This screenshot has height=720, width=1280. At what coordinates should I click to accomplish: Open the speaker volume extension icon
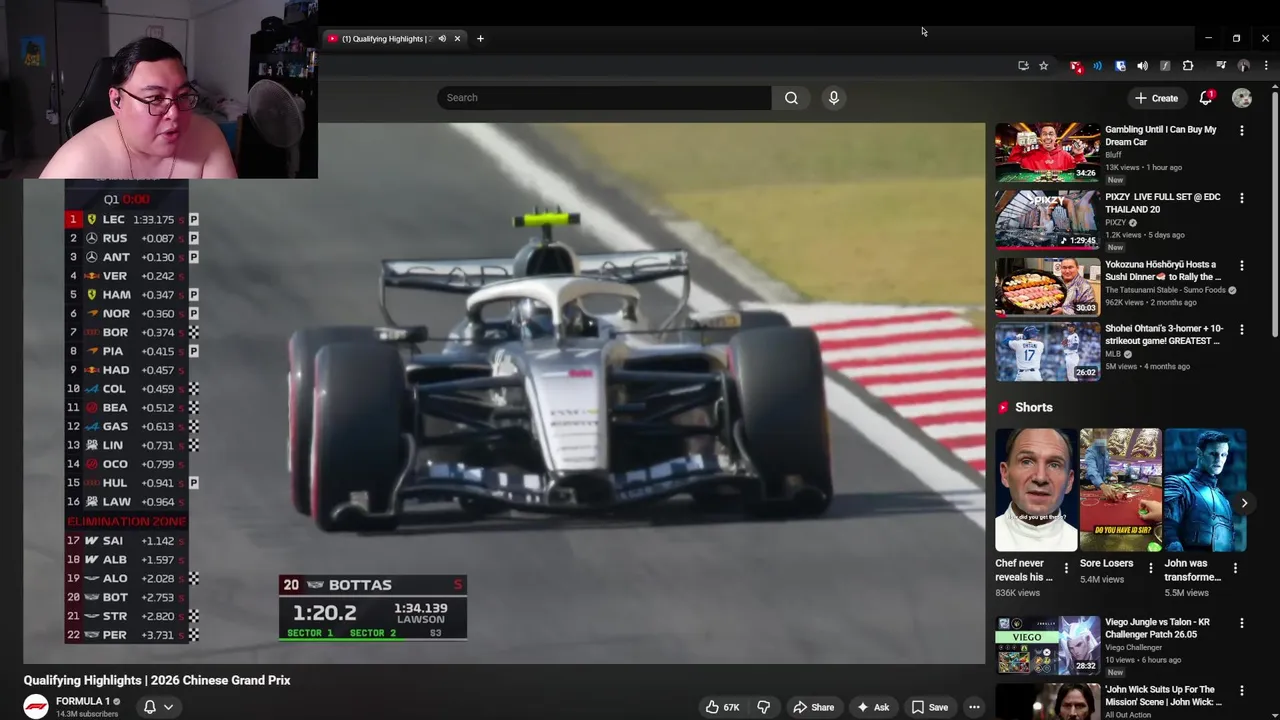tap(1142, 66)
